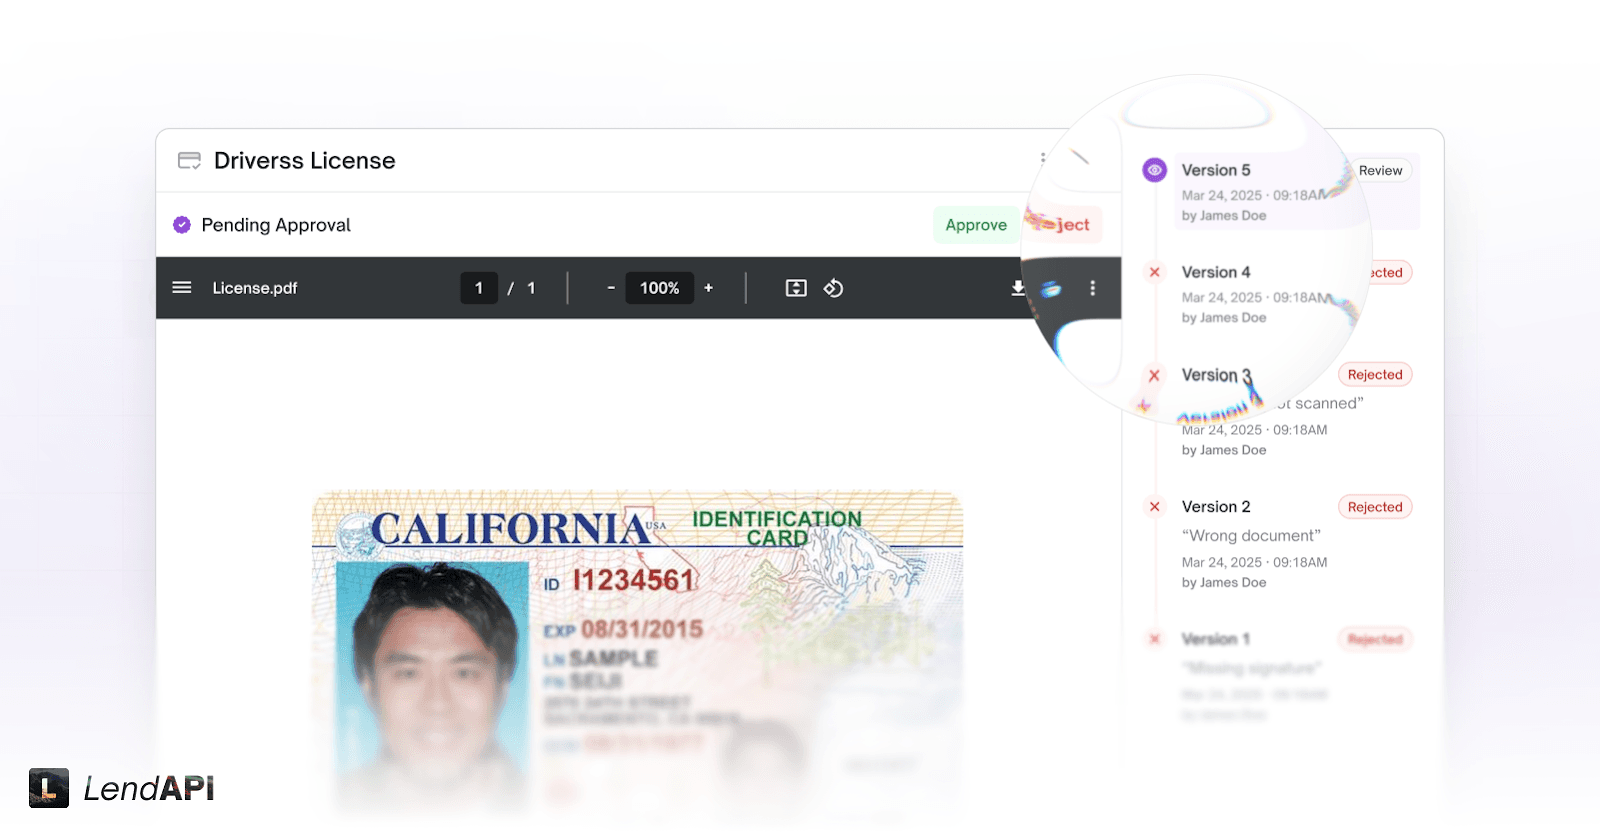Screen dimensions: 1600x832
Task: Click the red X icon for Version 3
Action: coord(1155,375)
